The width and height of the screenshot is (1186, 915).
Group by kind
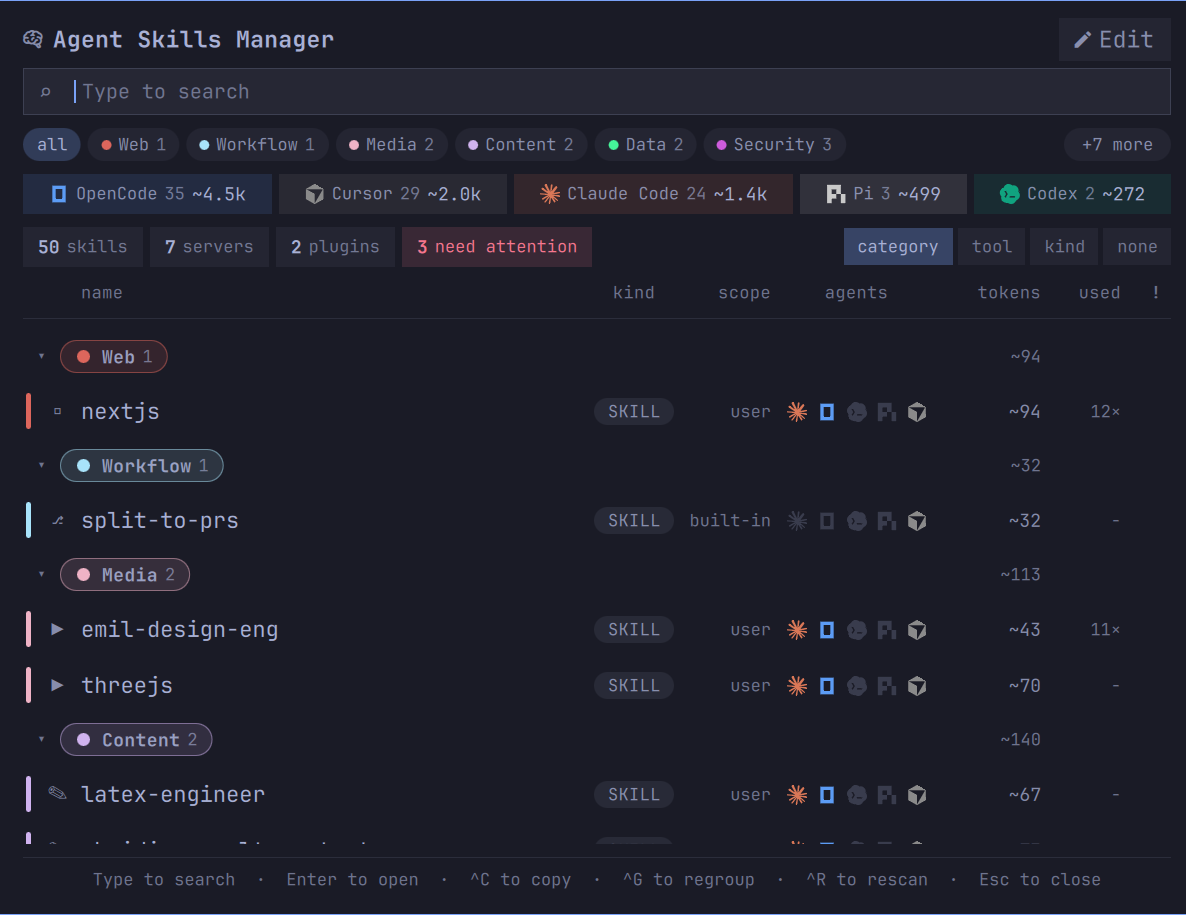pos(1064,247)
